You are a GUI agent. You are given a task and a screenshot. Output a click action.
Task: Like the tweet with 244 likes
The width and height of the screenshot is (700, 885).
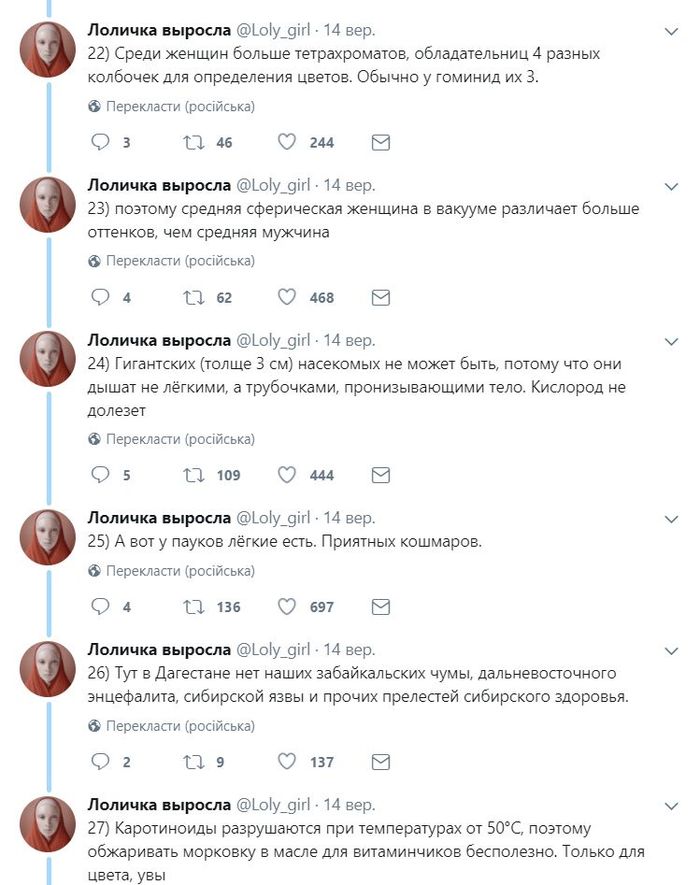287,143
